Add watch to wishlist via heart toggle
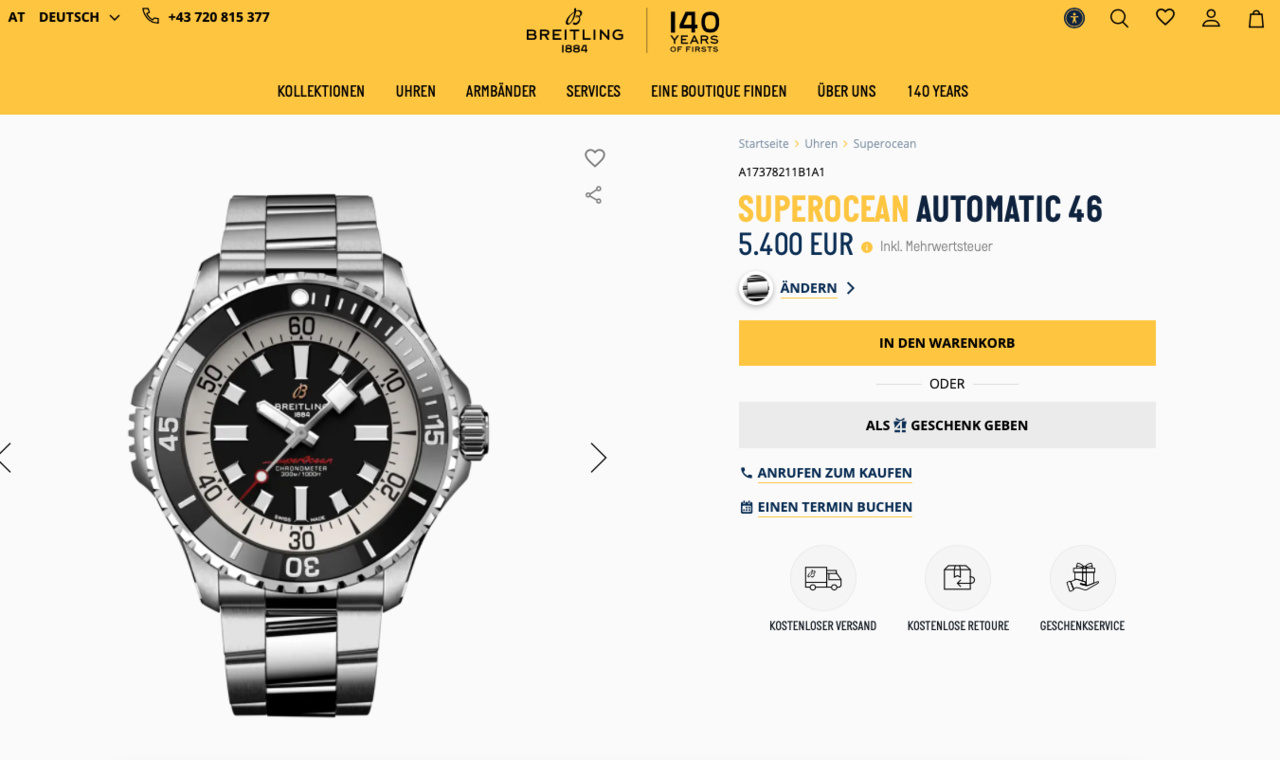This screenshot has width=1280, height=760. (595, 158)
